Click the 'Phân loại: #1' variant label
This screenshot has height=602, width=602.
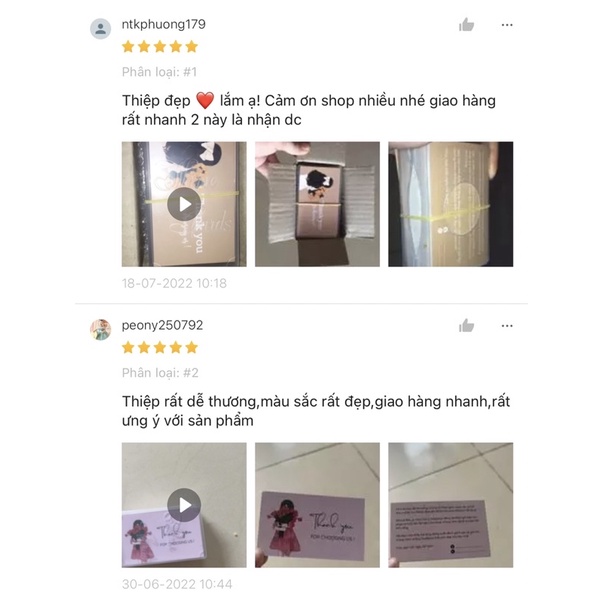(159, 72)
